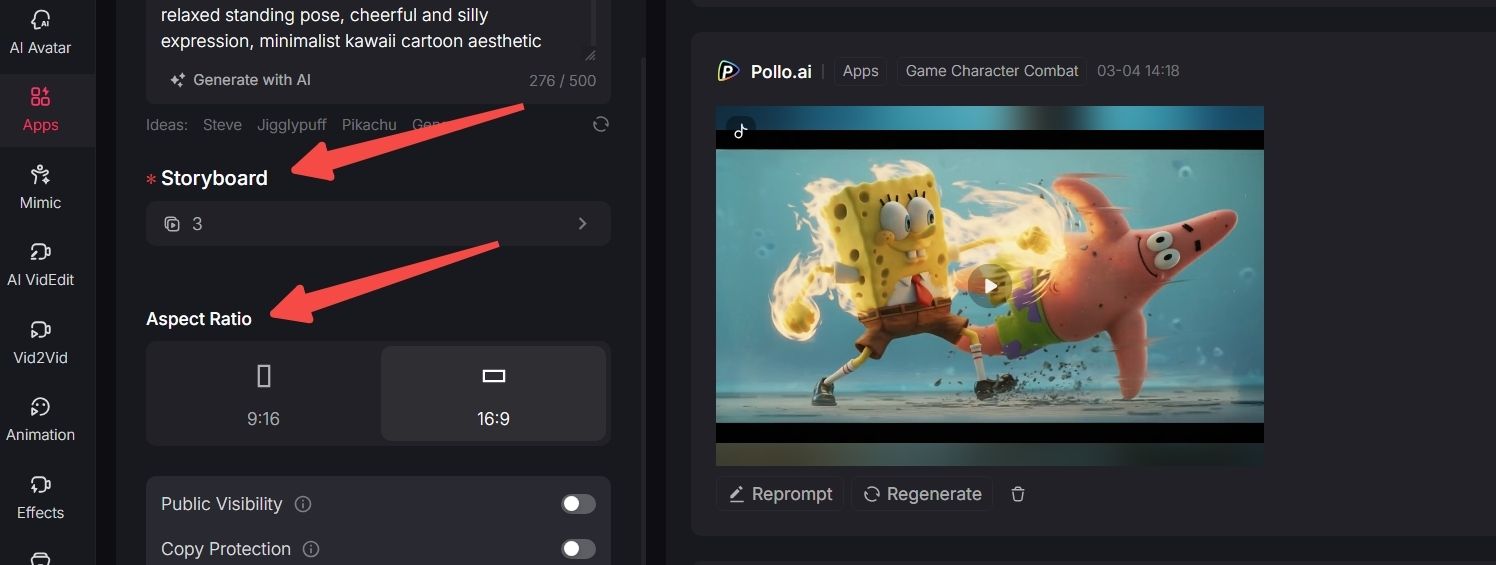Select the 9:16 aspect ratio
Viewport: 1496px width, 565px height.
(264, 394)
